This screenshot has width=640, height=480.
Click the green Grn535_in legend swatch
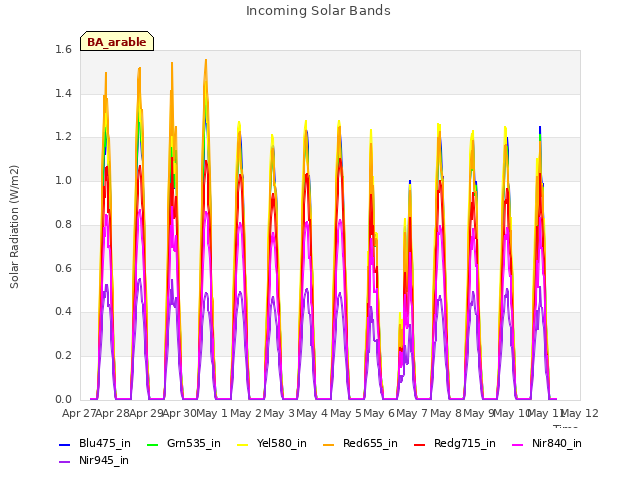coord(152,444)
